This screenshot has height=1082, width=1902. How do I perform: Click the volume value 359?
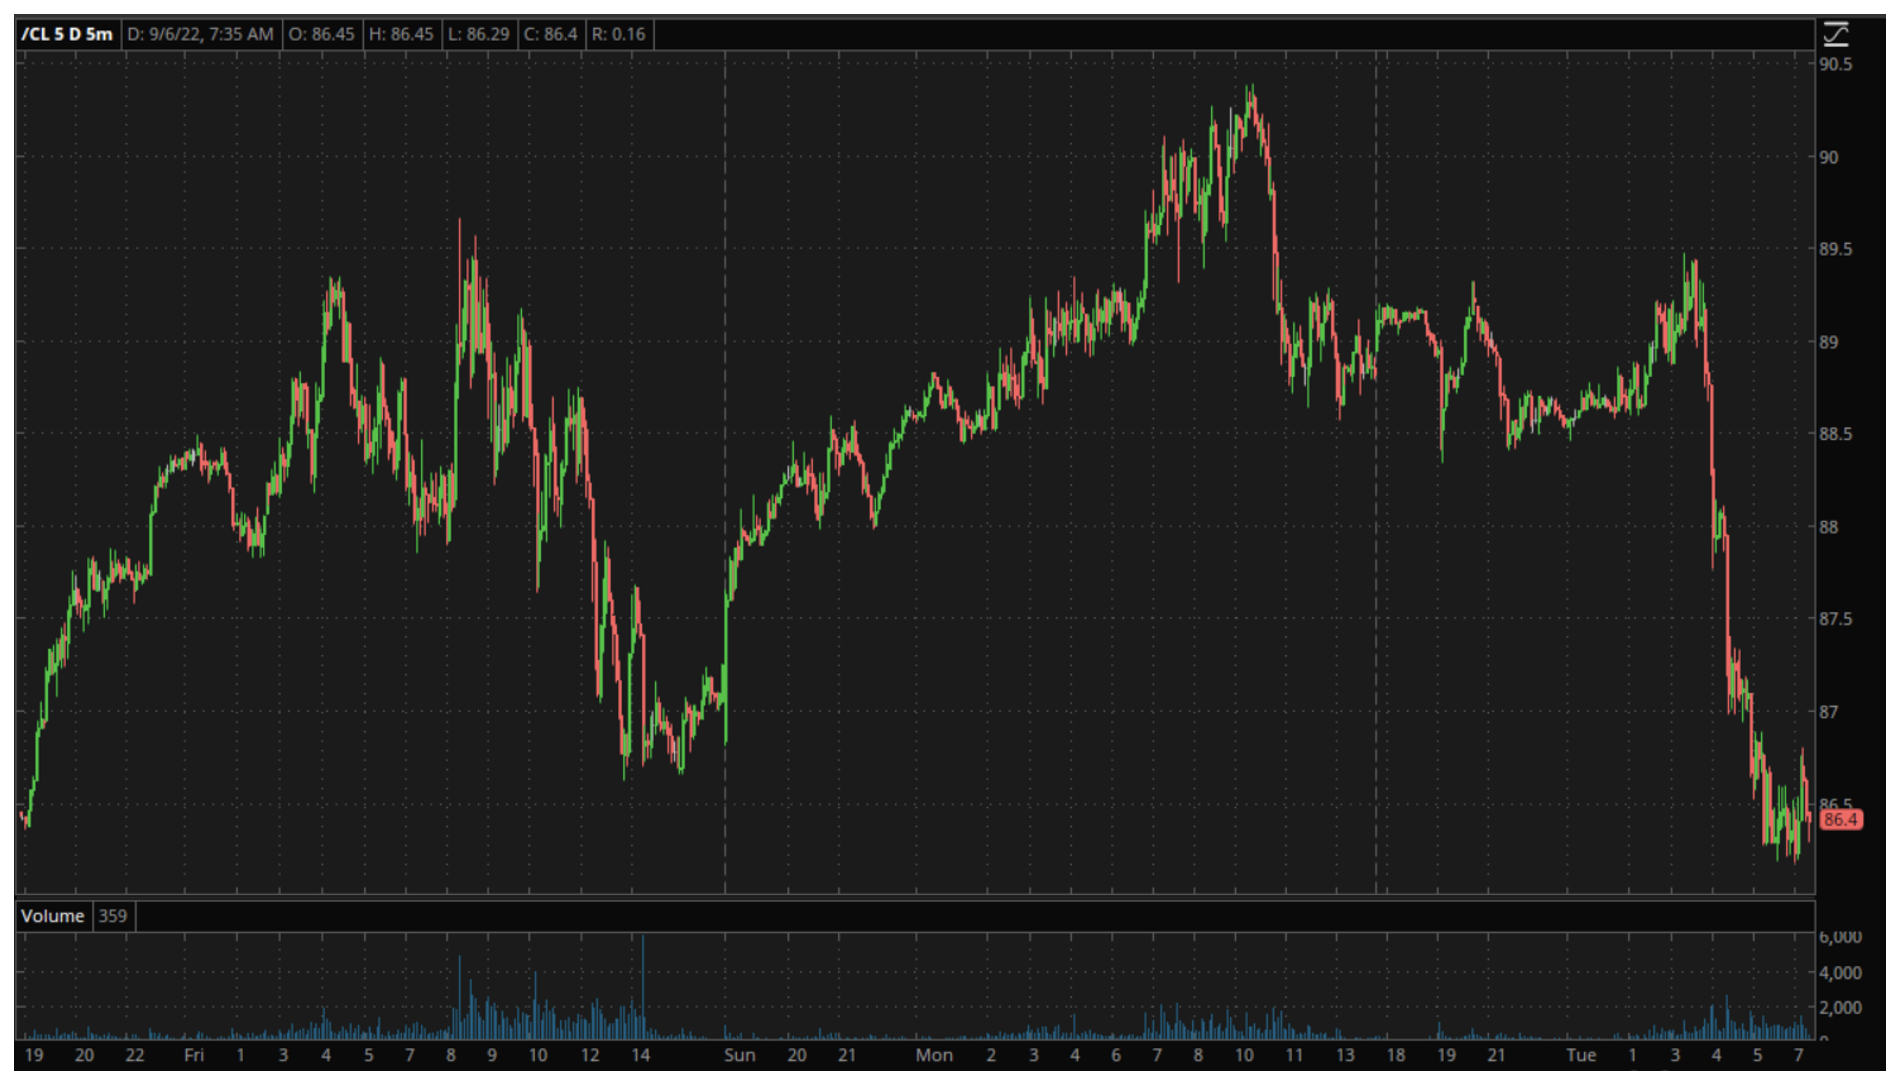click(113, 916)
